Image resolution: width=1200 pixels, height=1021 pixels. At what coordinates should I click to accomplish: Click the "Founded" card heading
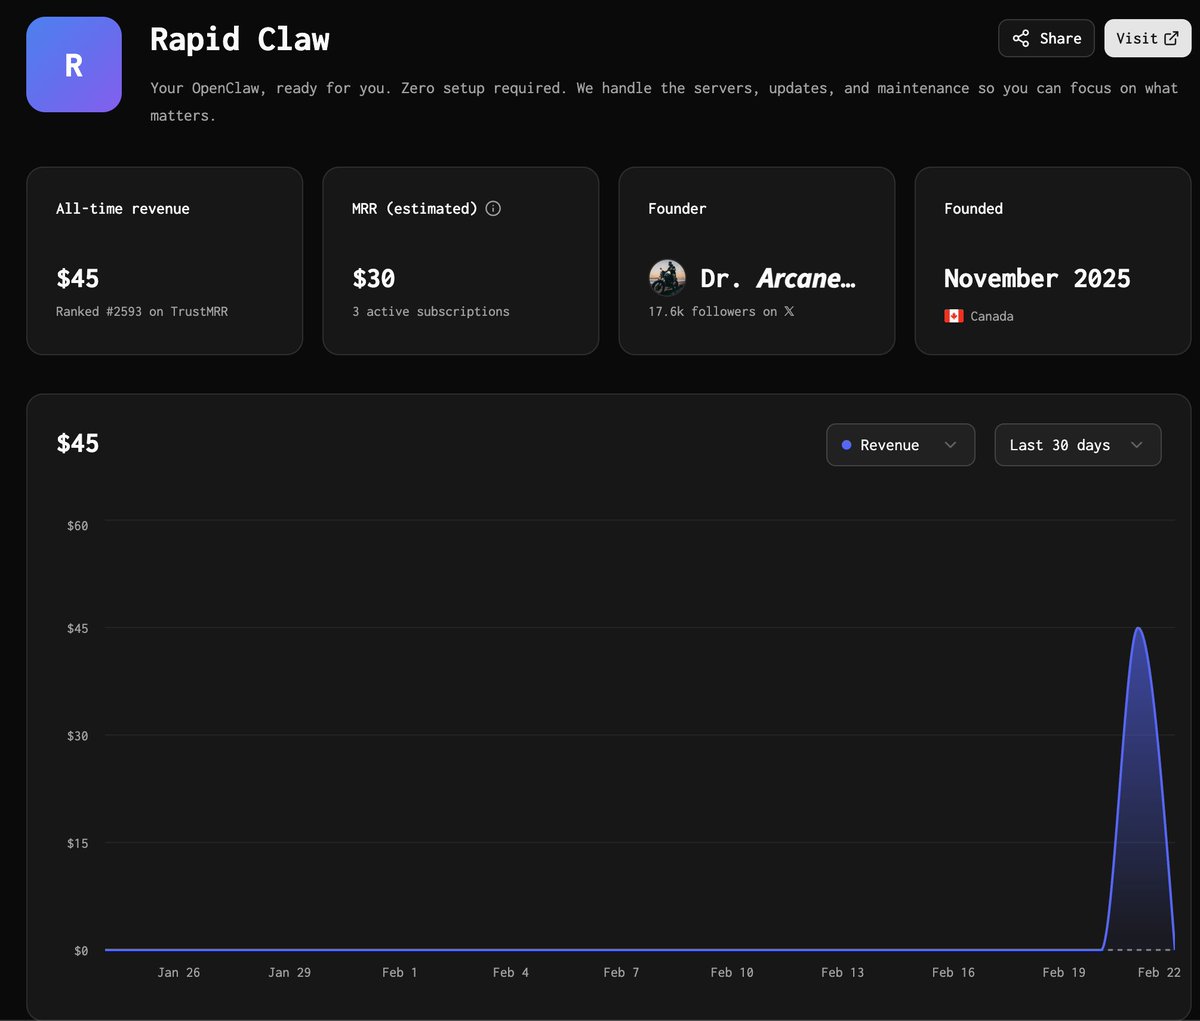pos(973,208)
